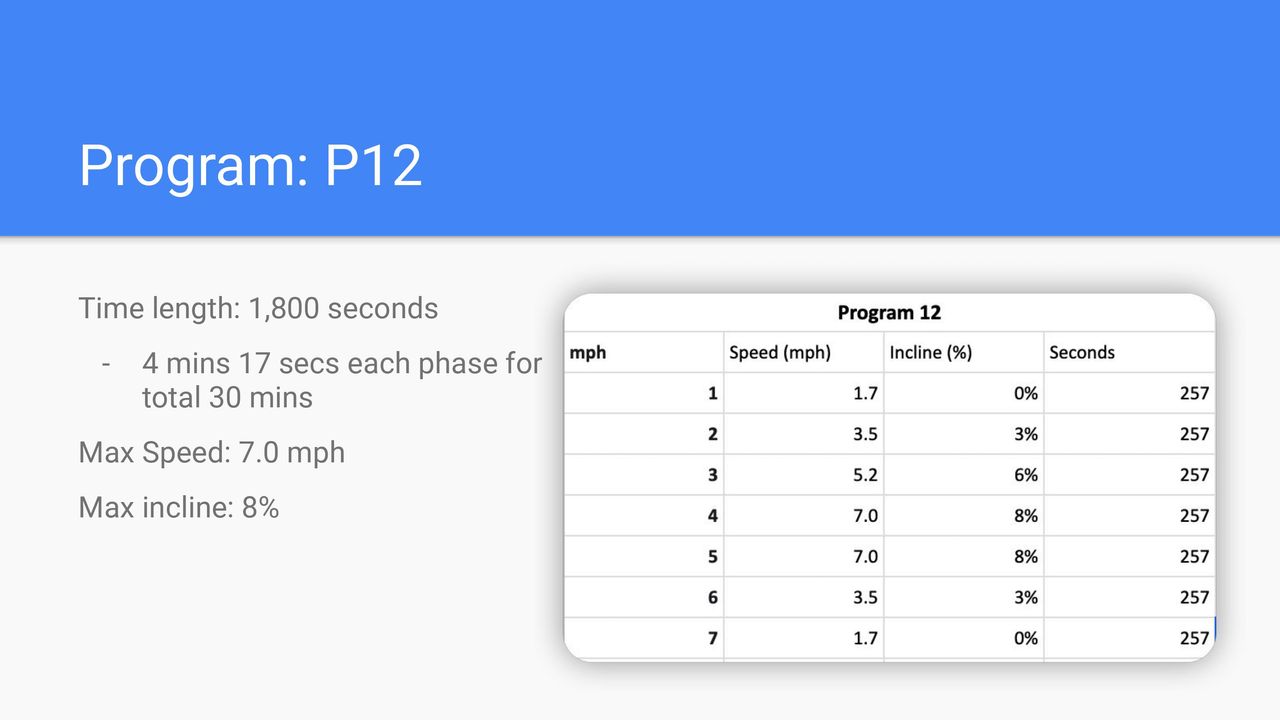This screenshot has height=720, width=1280.
Task: Click the 5.2 speed cell in row 3
Action: (x=804, y=475)
